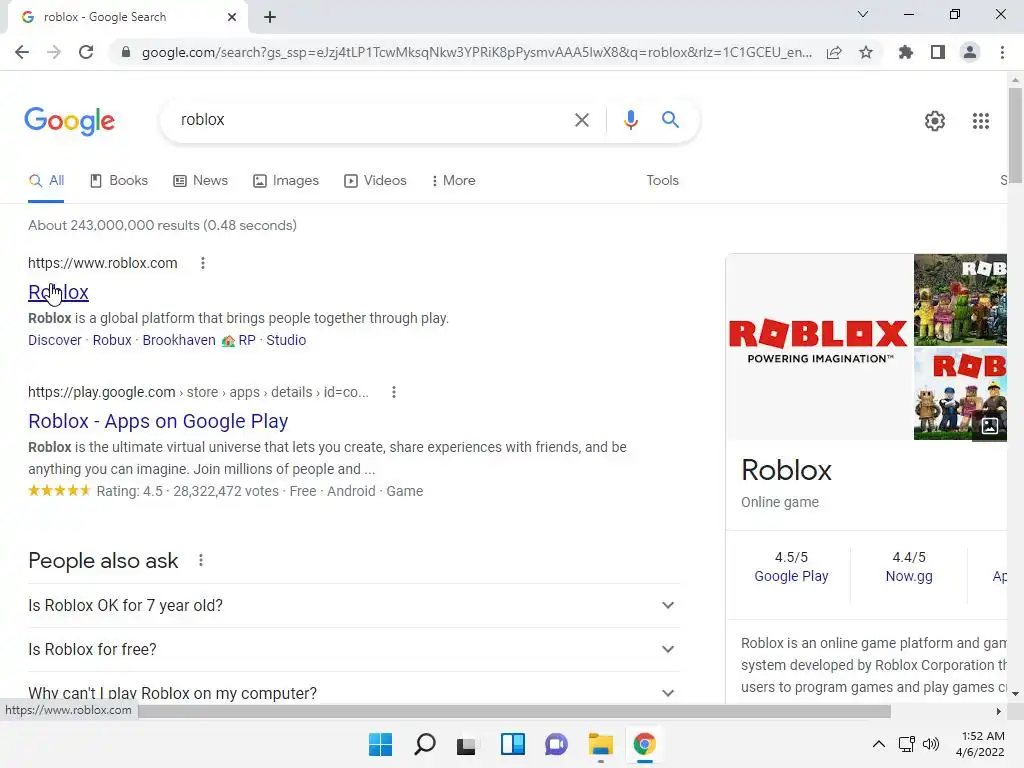
Task: Open File Explorer on taskbar
Action: 600,744
